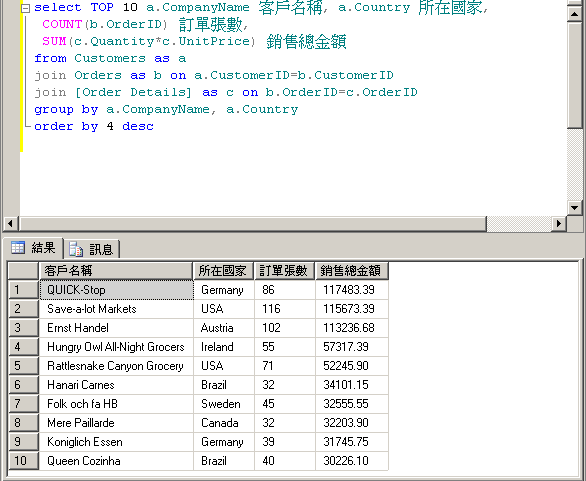The height and width of the screenshot is (481, 586).
Task: Click the editor horizontal scroll right arrow
Action: coord(559,223)
